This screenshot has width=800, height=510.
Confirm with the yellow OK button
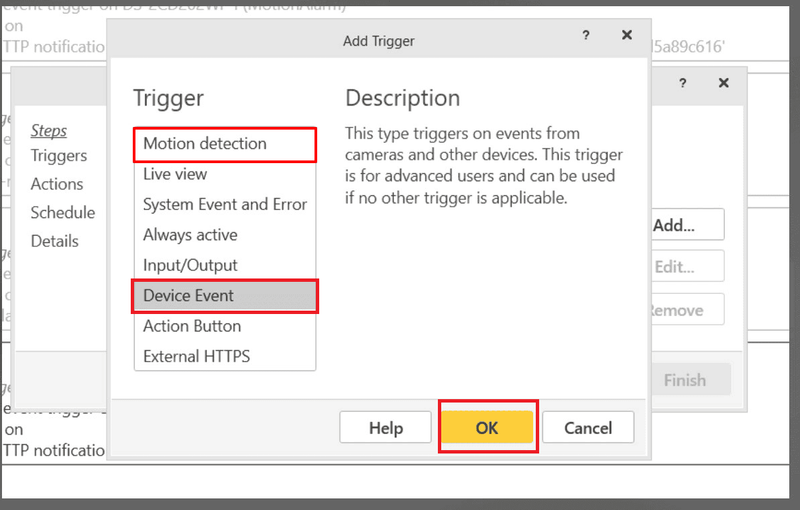tap(487, 427)
